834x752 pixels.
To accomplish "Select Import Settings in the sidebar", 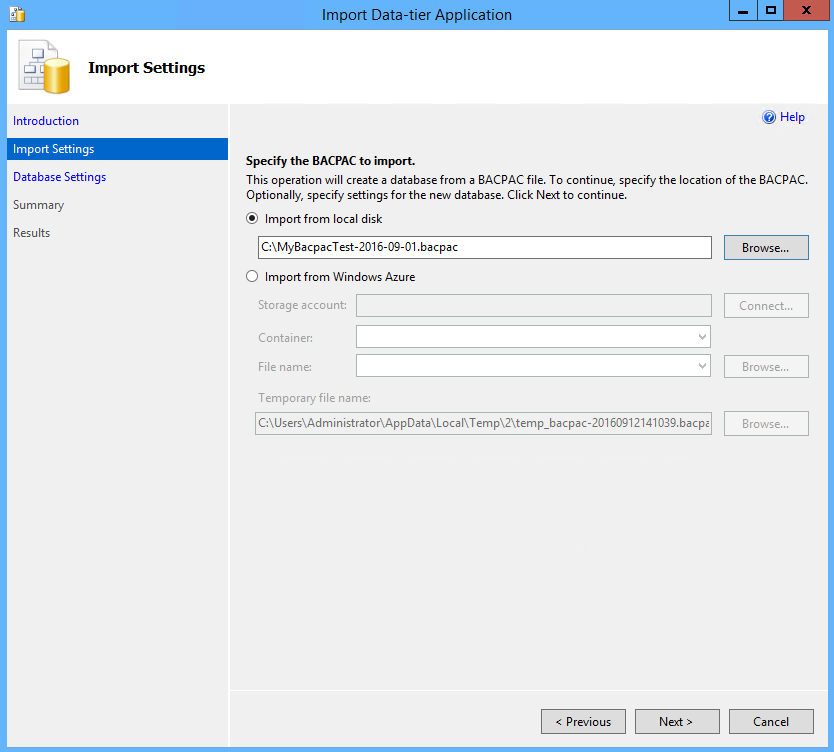I will tap(54, 149).
